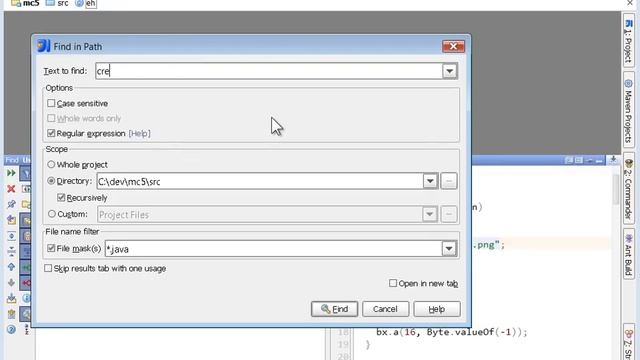Click the code line bx.a(16, Byte.valueOf(-1));
This screenshot has width=640, height=360.
pyautogui.click(x=452, y=332)
